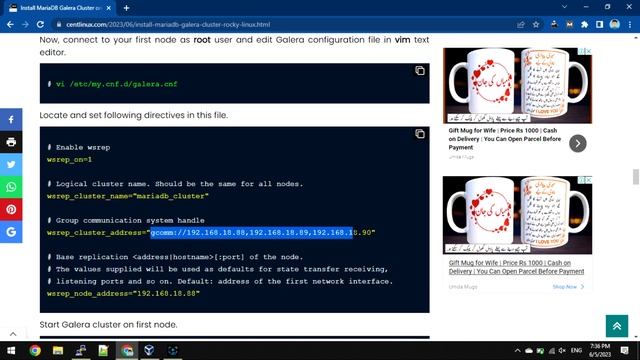The height and width of the screenshot is (360, 640).
Task: Copy the vi galera.cnf command
Action: [x=420, y=71]
